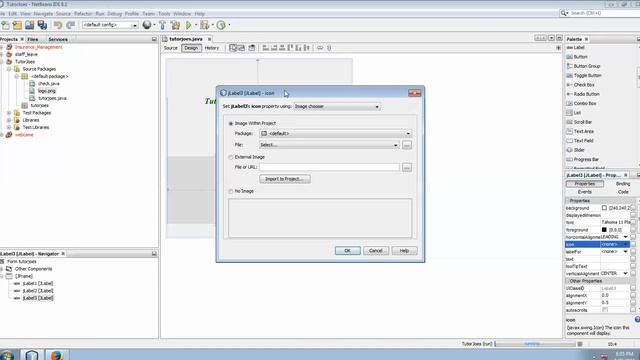Select External Image radio button
640x360 pixels.
231,157
